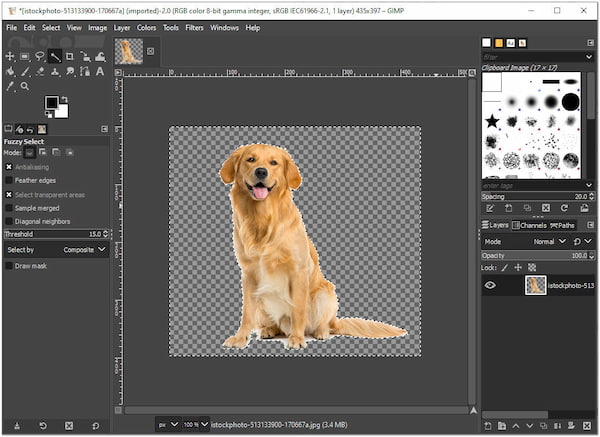The width and height of the screenshot is (600, 437).
Task: Select the Text tool
Action: (x=100, y=72)
